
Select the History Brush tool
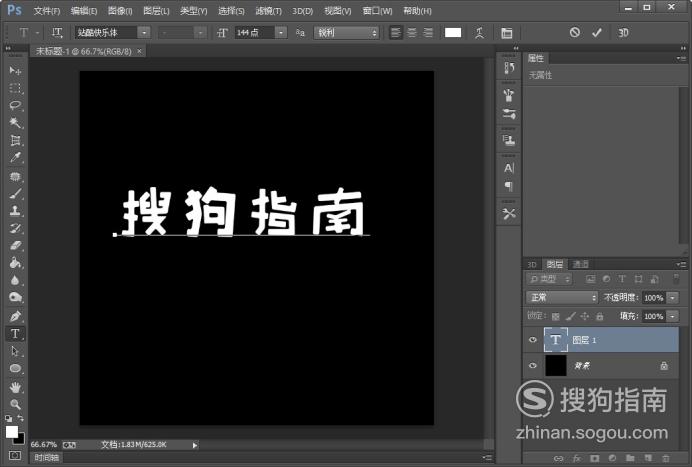15,228
